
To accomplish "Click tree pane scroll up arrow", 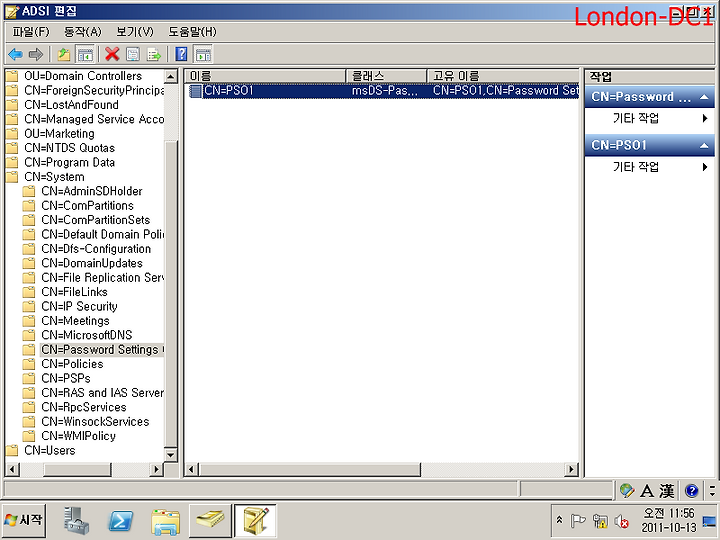I will [x=171, y=76].
